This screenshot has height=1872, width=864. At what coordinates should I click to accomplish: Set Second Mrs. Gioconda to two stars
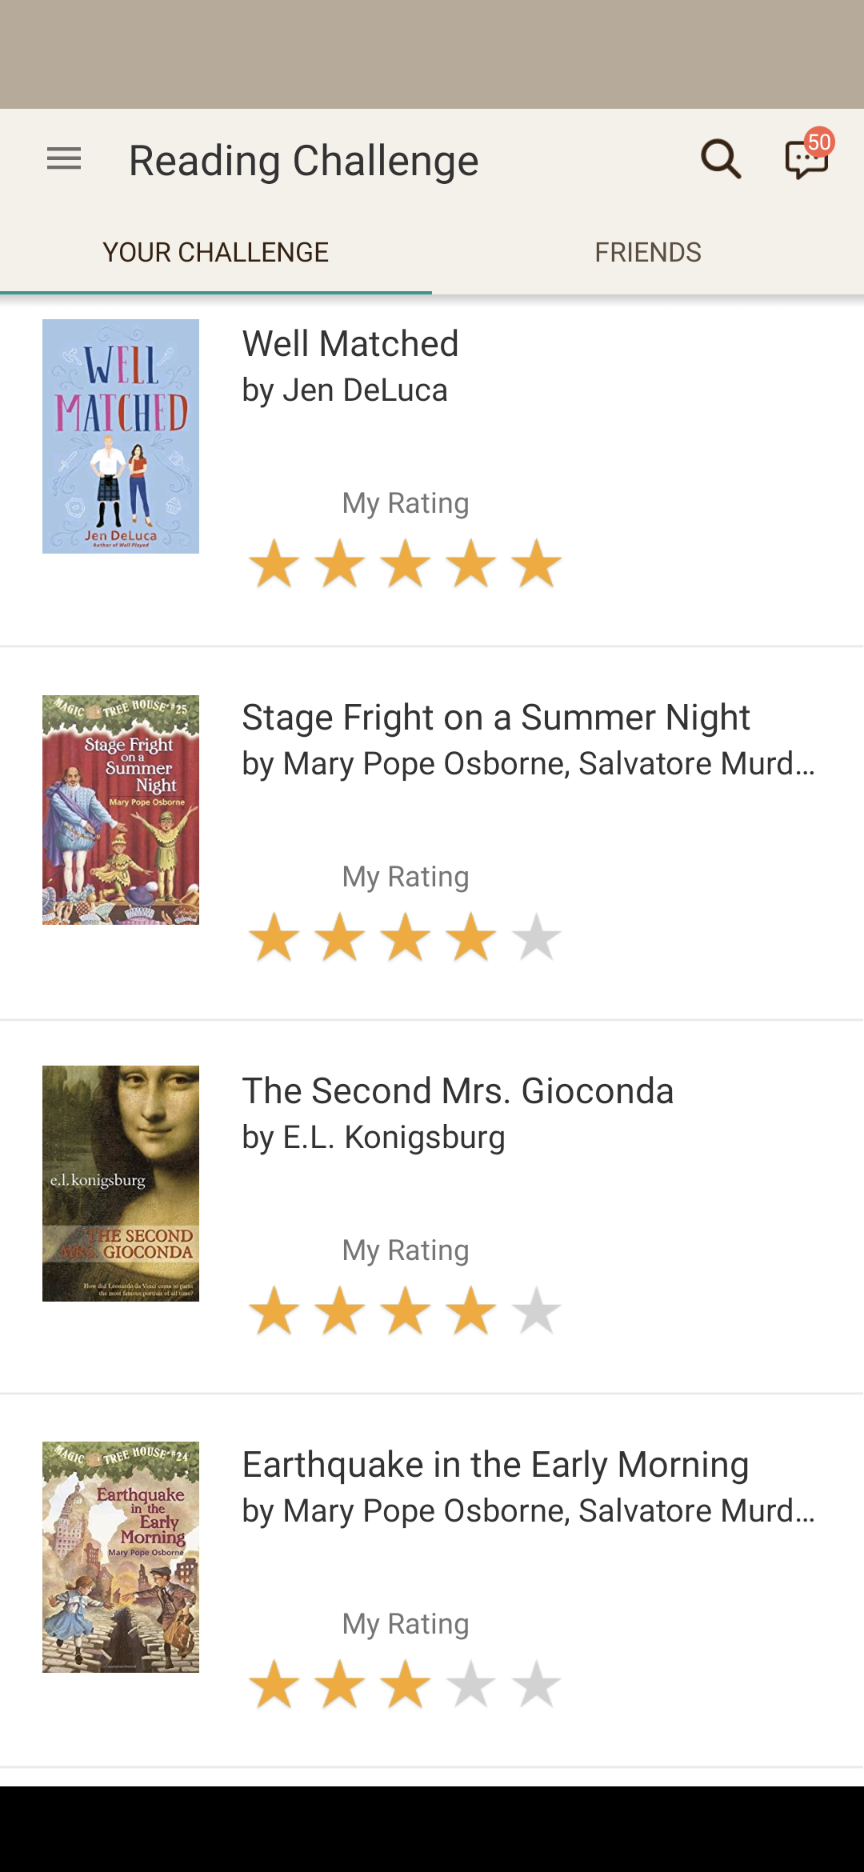pos(340,1311)
